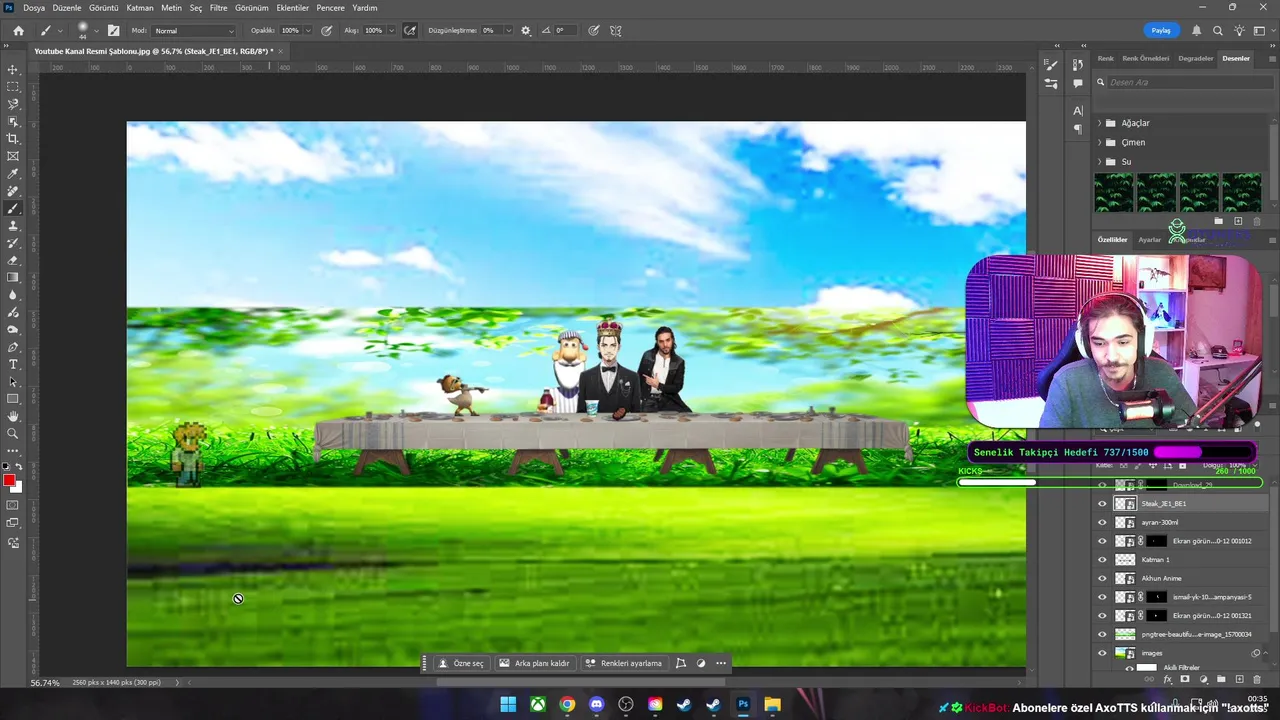Open the Katman menu
Screen dimensions: 1280x720
click(x=140, y=8)
